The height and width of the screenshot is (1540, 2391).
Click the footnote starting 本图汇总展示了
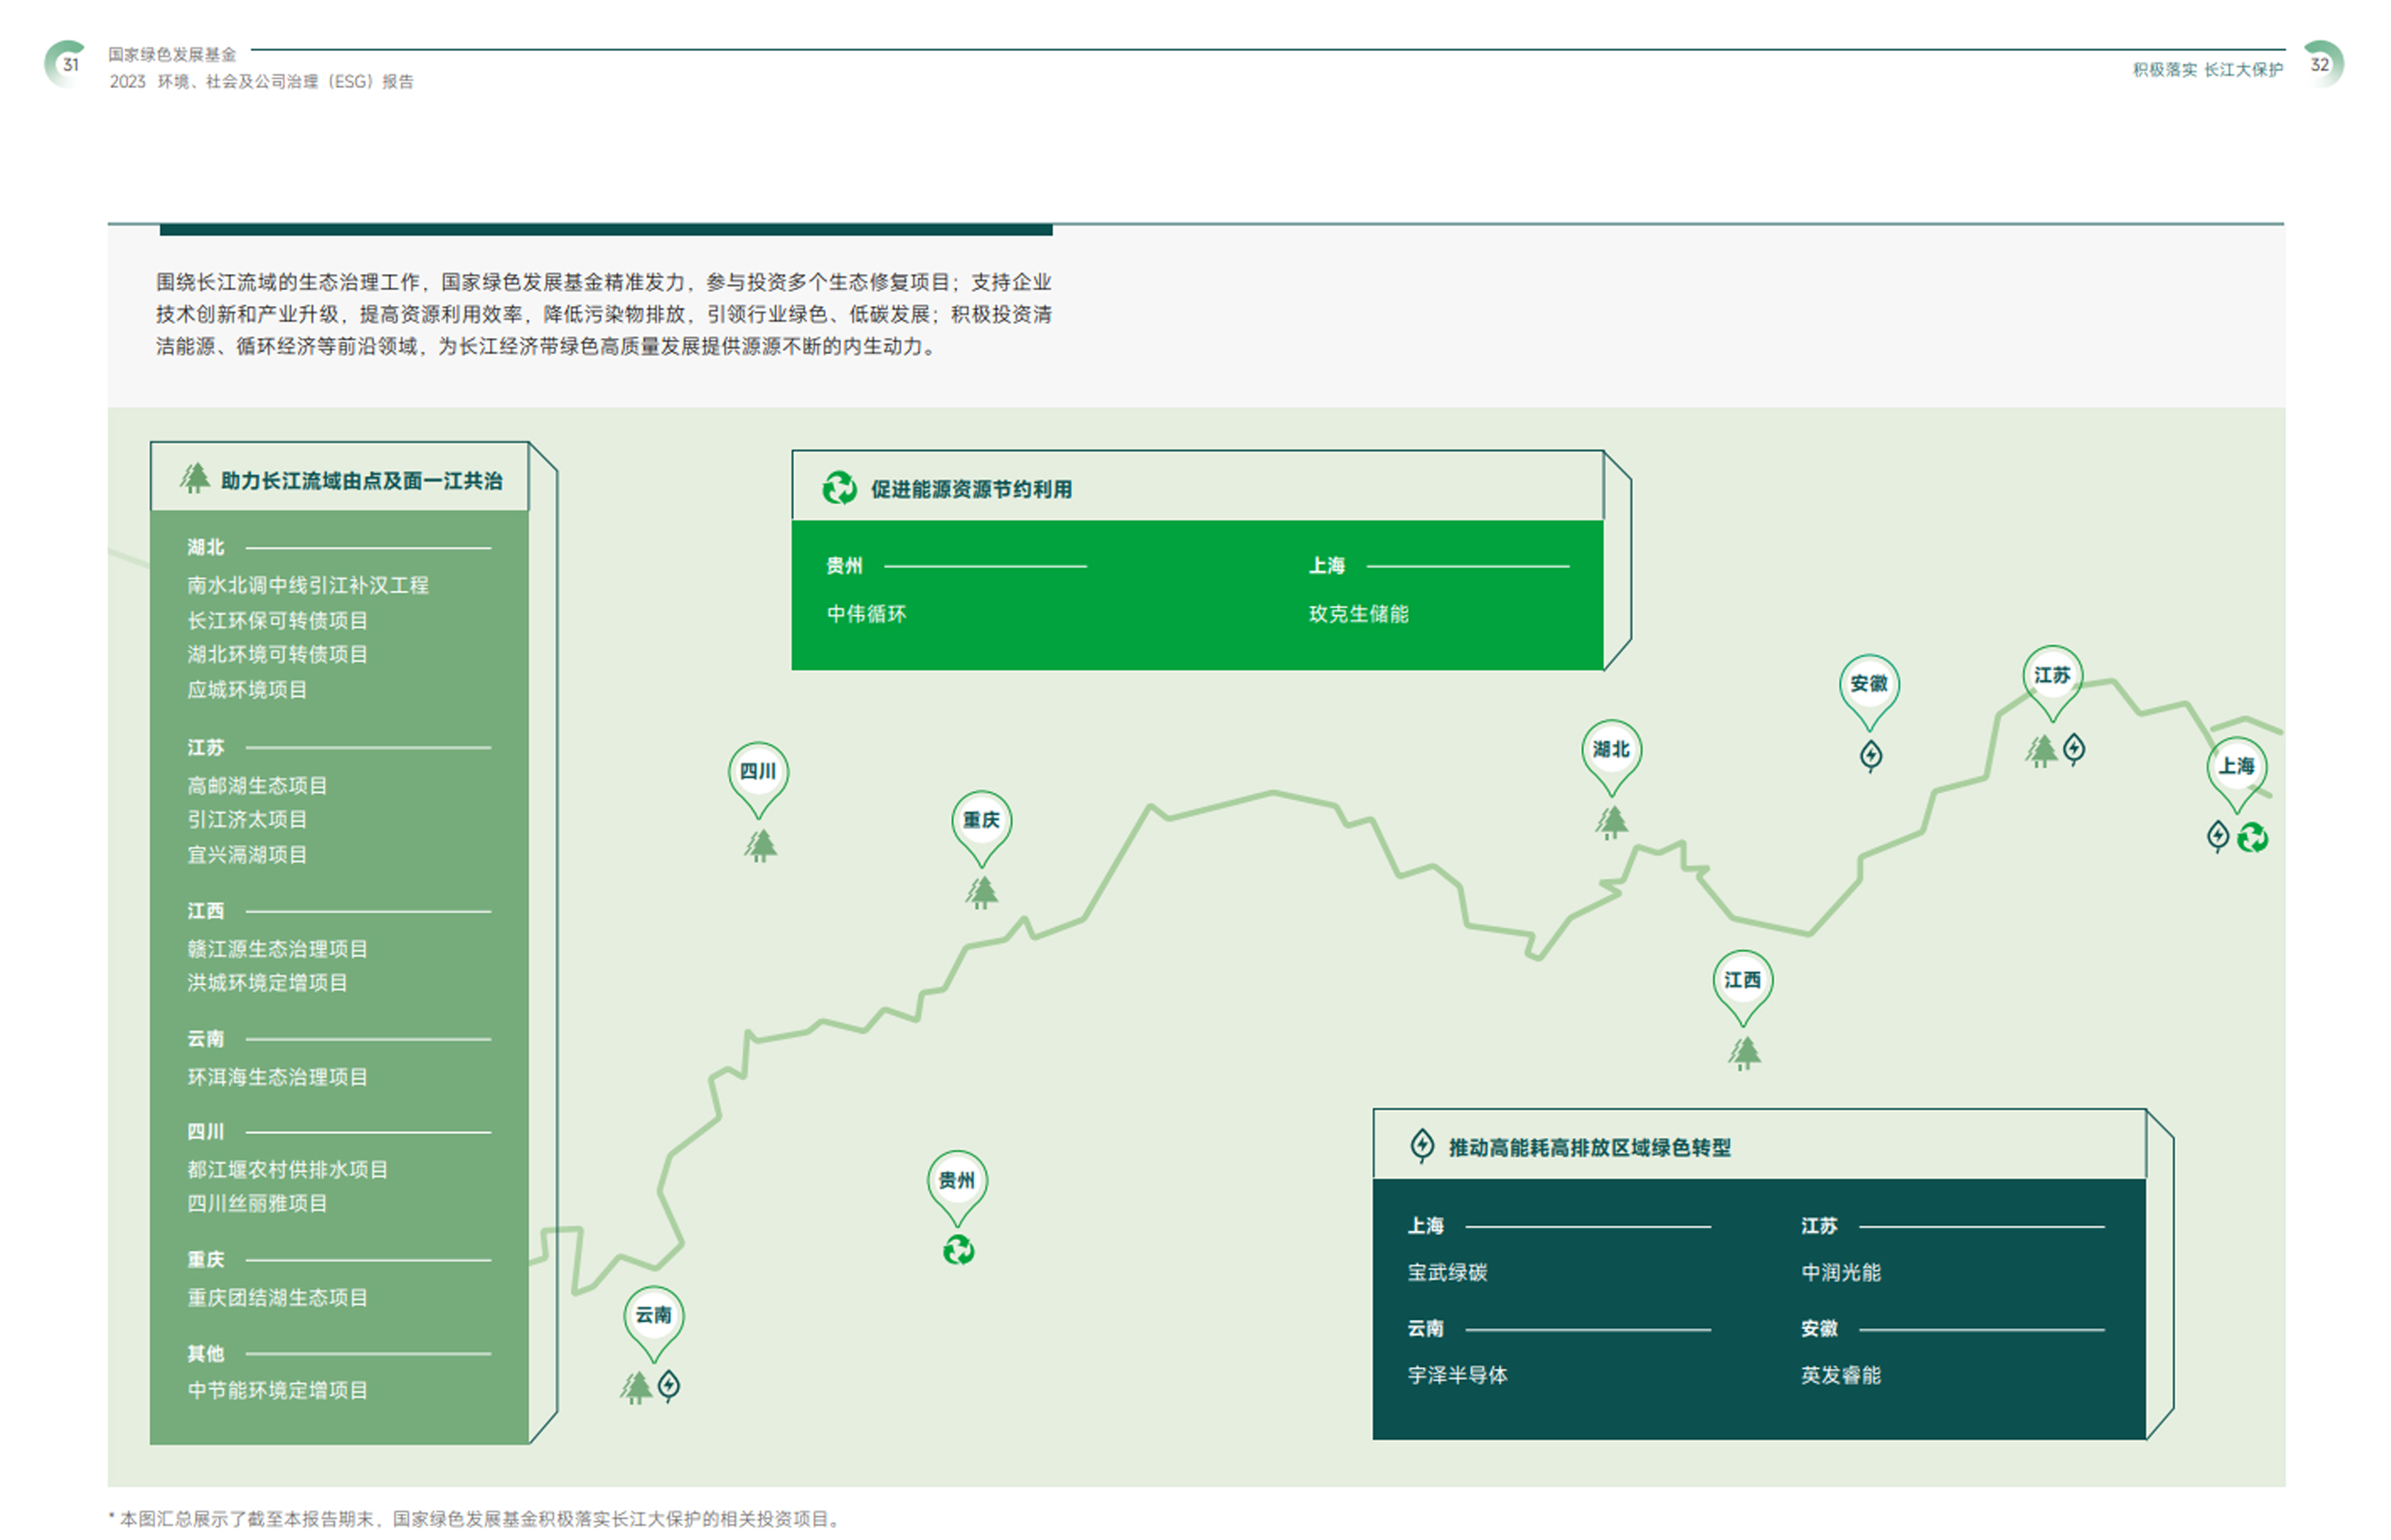tap(475, 1519)
